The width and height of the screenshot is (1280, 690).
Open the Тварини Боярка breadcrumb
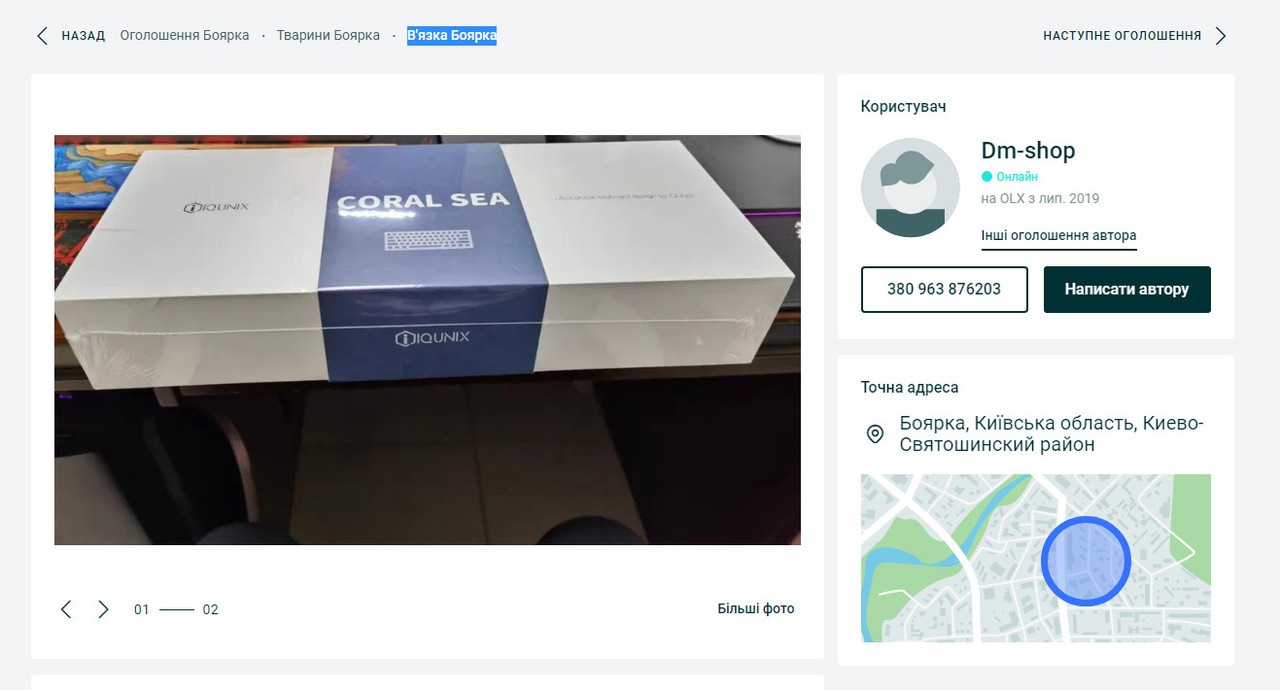(328, 36)
